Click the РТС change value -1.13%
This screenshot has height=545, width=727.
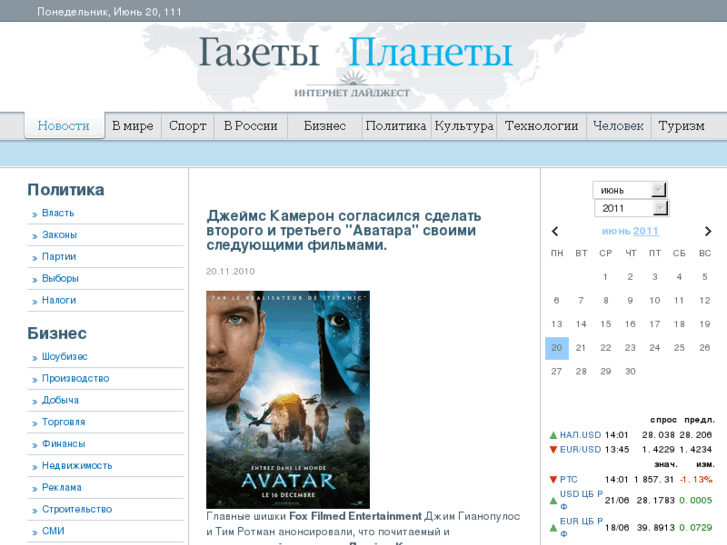coord(696,480)
